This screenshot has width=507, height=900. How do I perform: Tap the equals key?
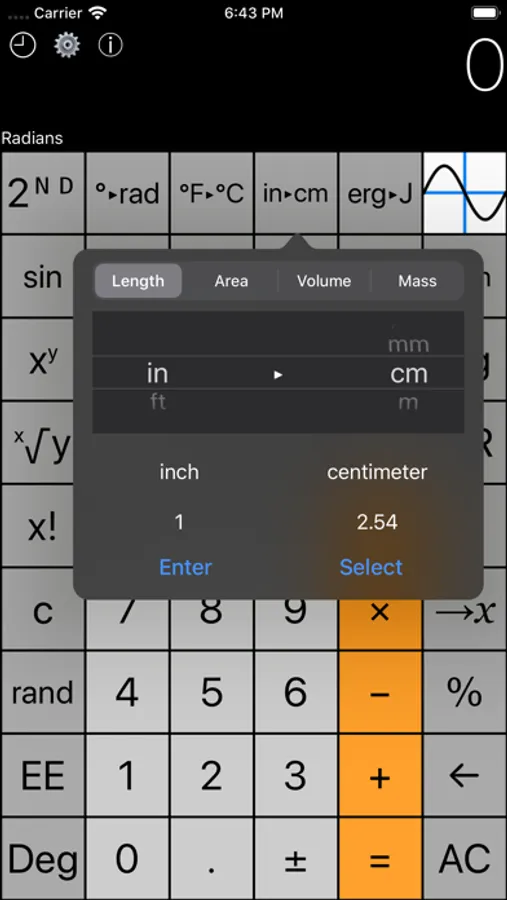pos(380,859)
